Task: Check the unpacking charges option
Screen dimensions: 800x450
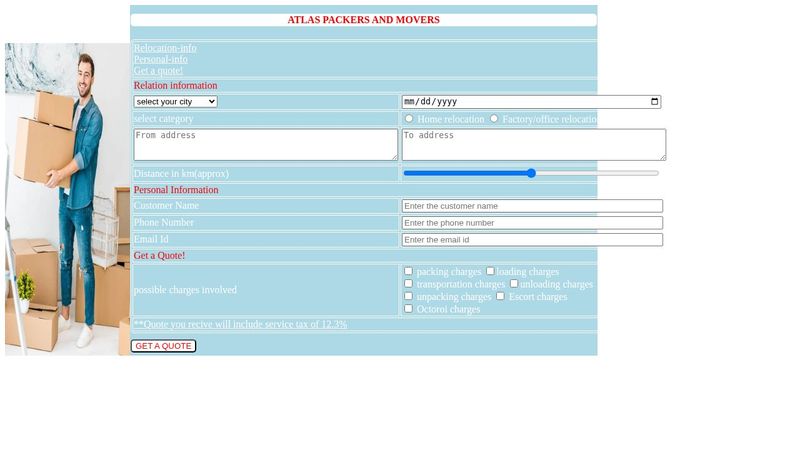Action: pyautogui.click(x=409, y=296)
